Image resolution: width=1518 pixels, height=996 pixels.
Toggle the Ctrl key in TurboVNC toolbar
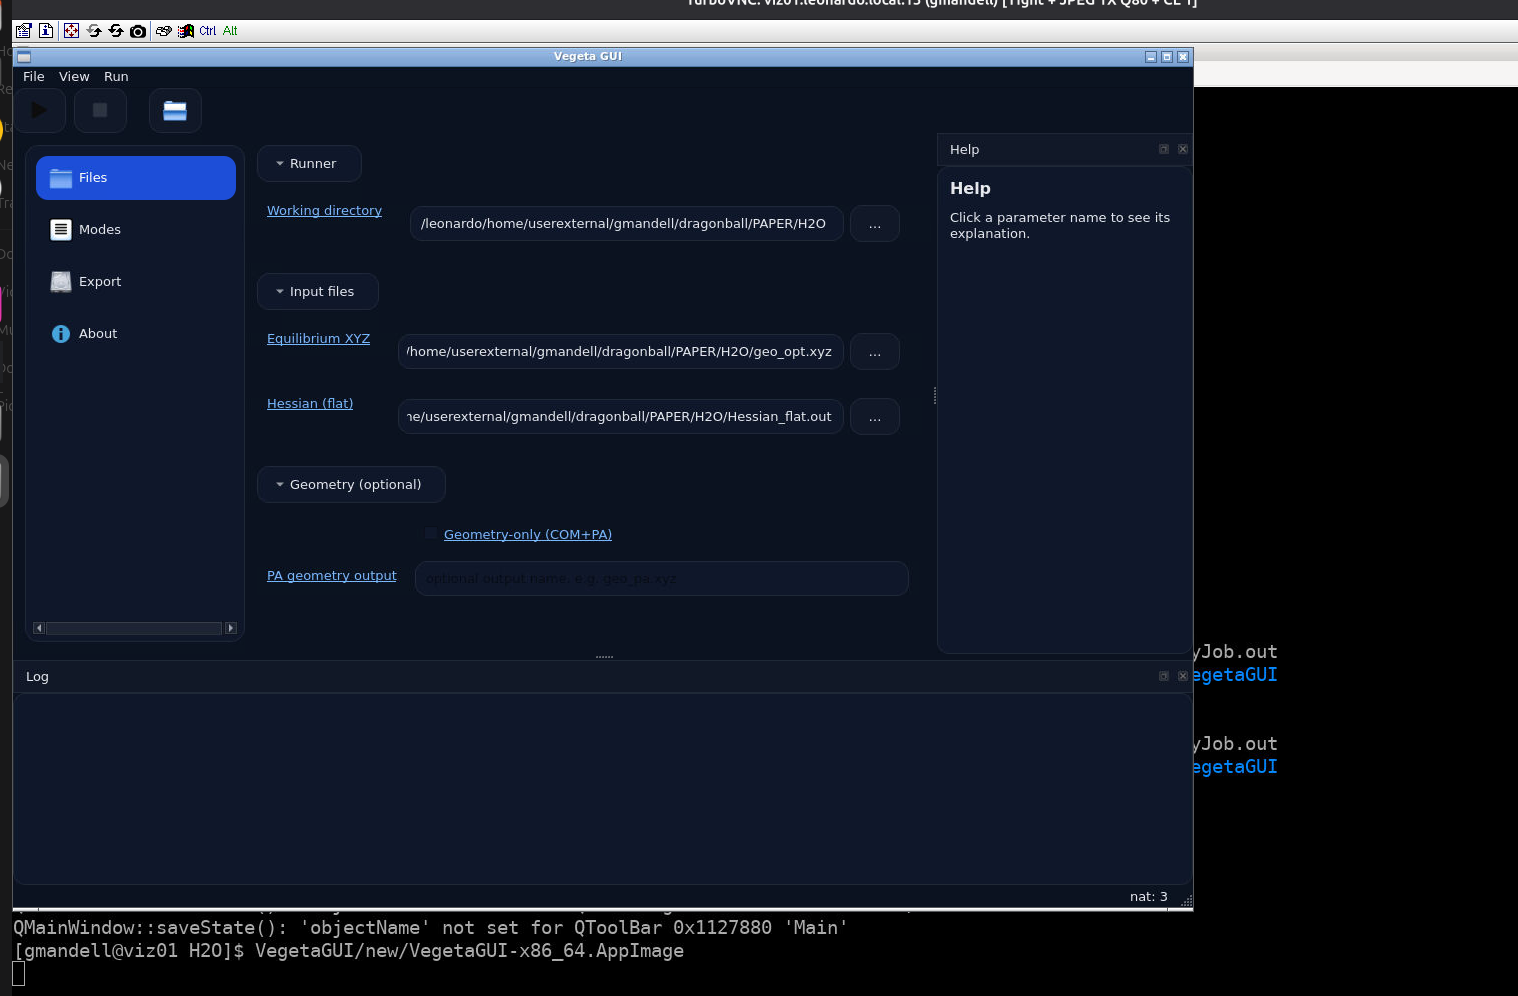click(x=207, y=31)
